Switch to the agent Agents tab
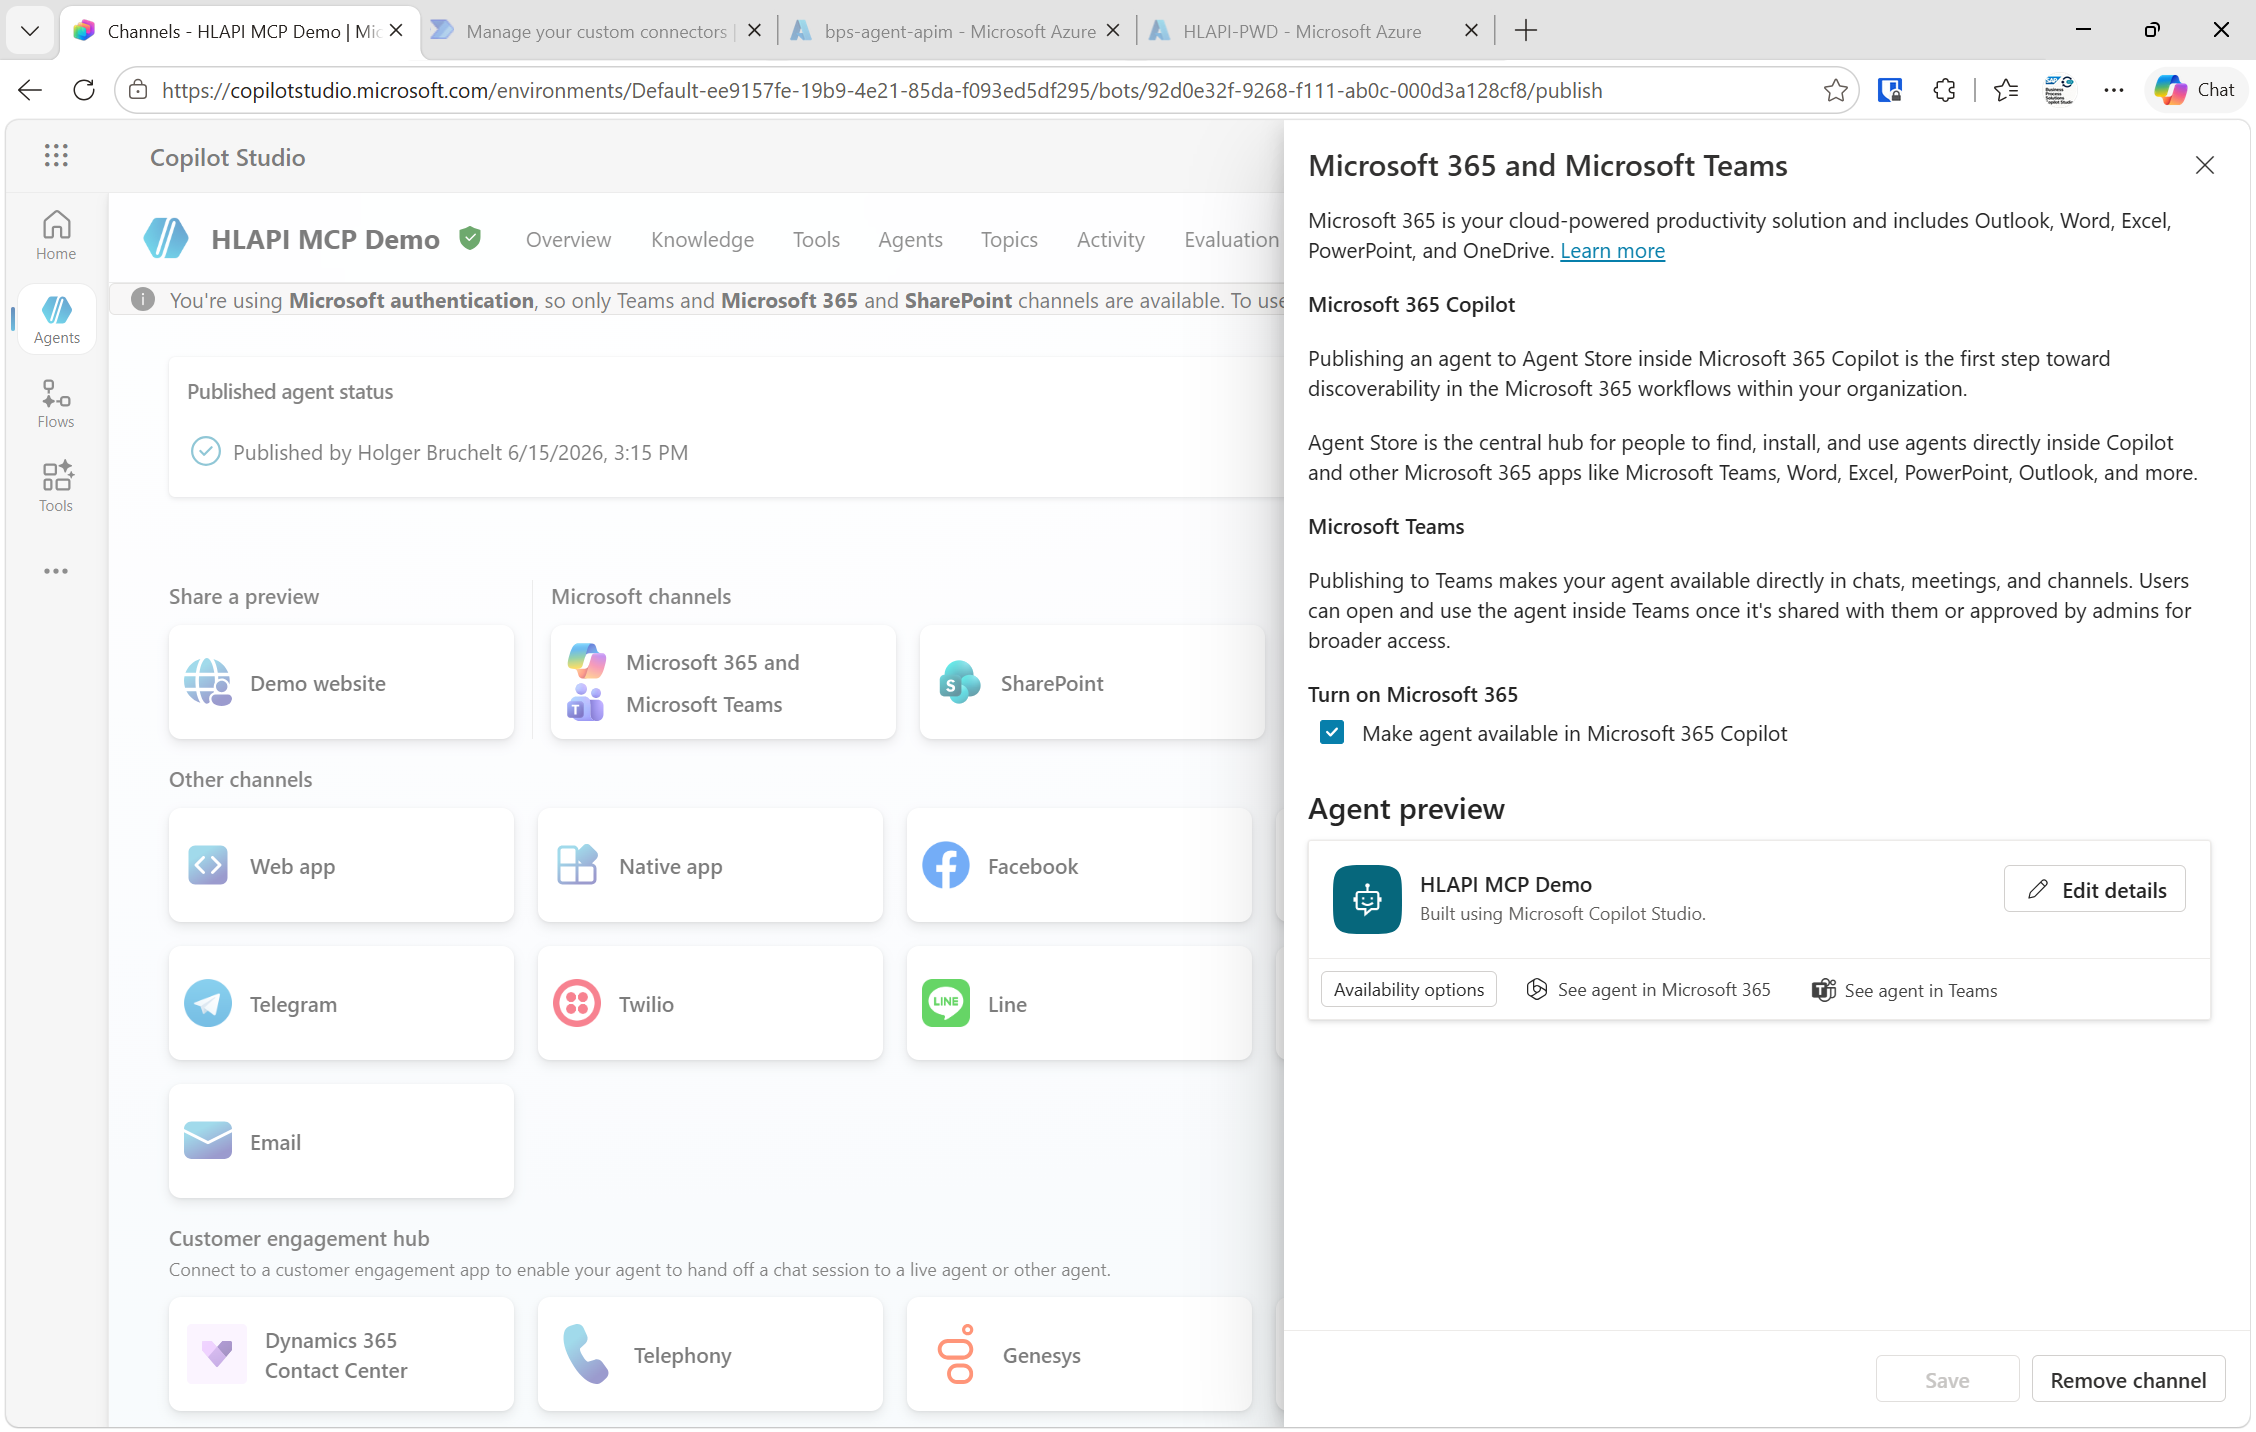Image resolution: width=2256 pixels, height=1432 pixels. (910, 240)
